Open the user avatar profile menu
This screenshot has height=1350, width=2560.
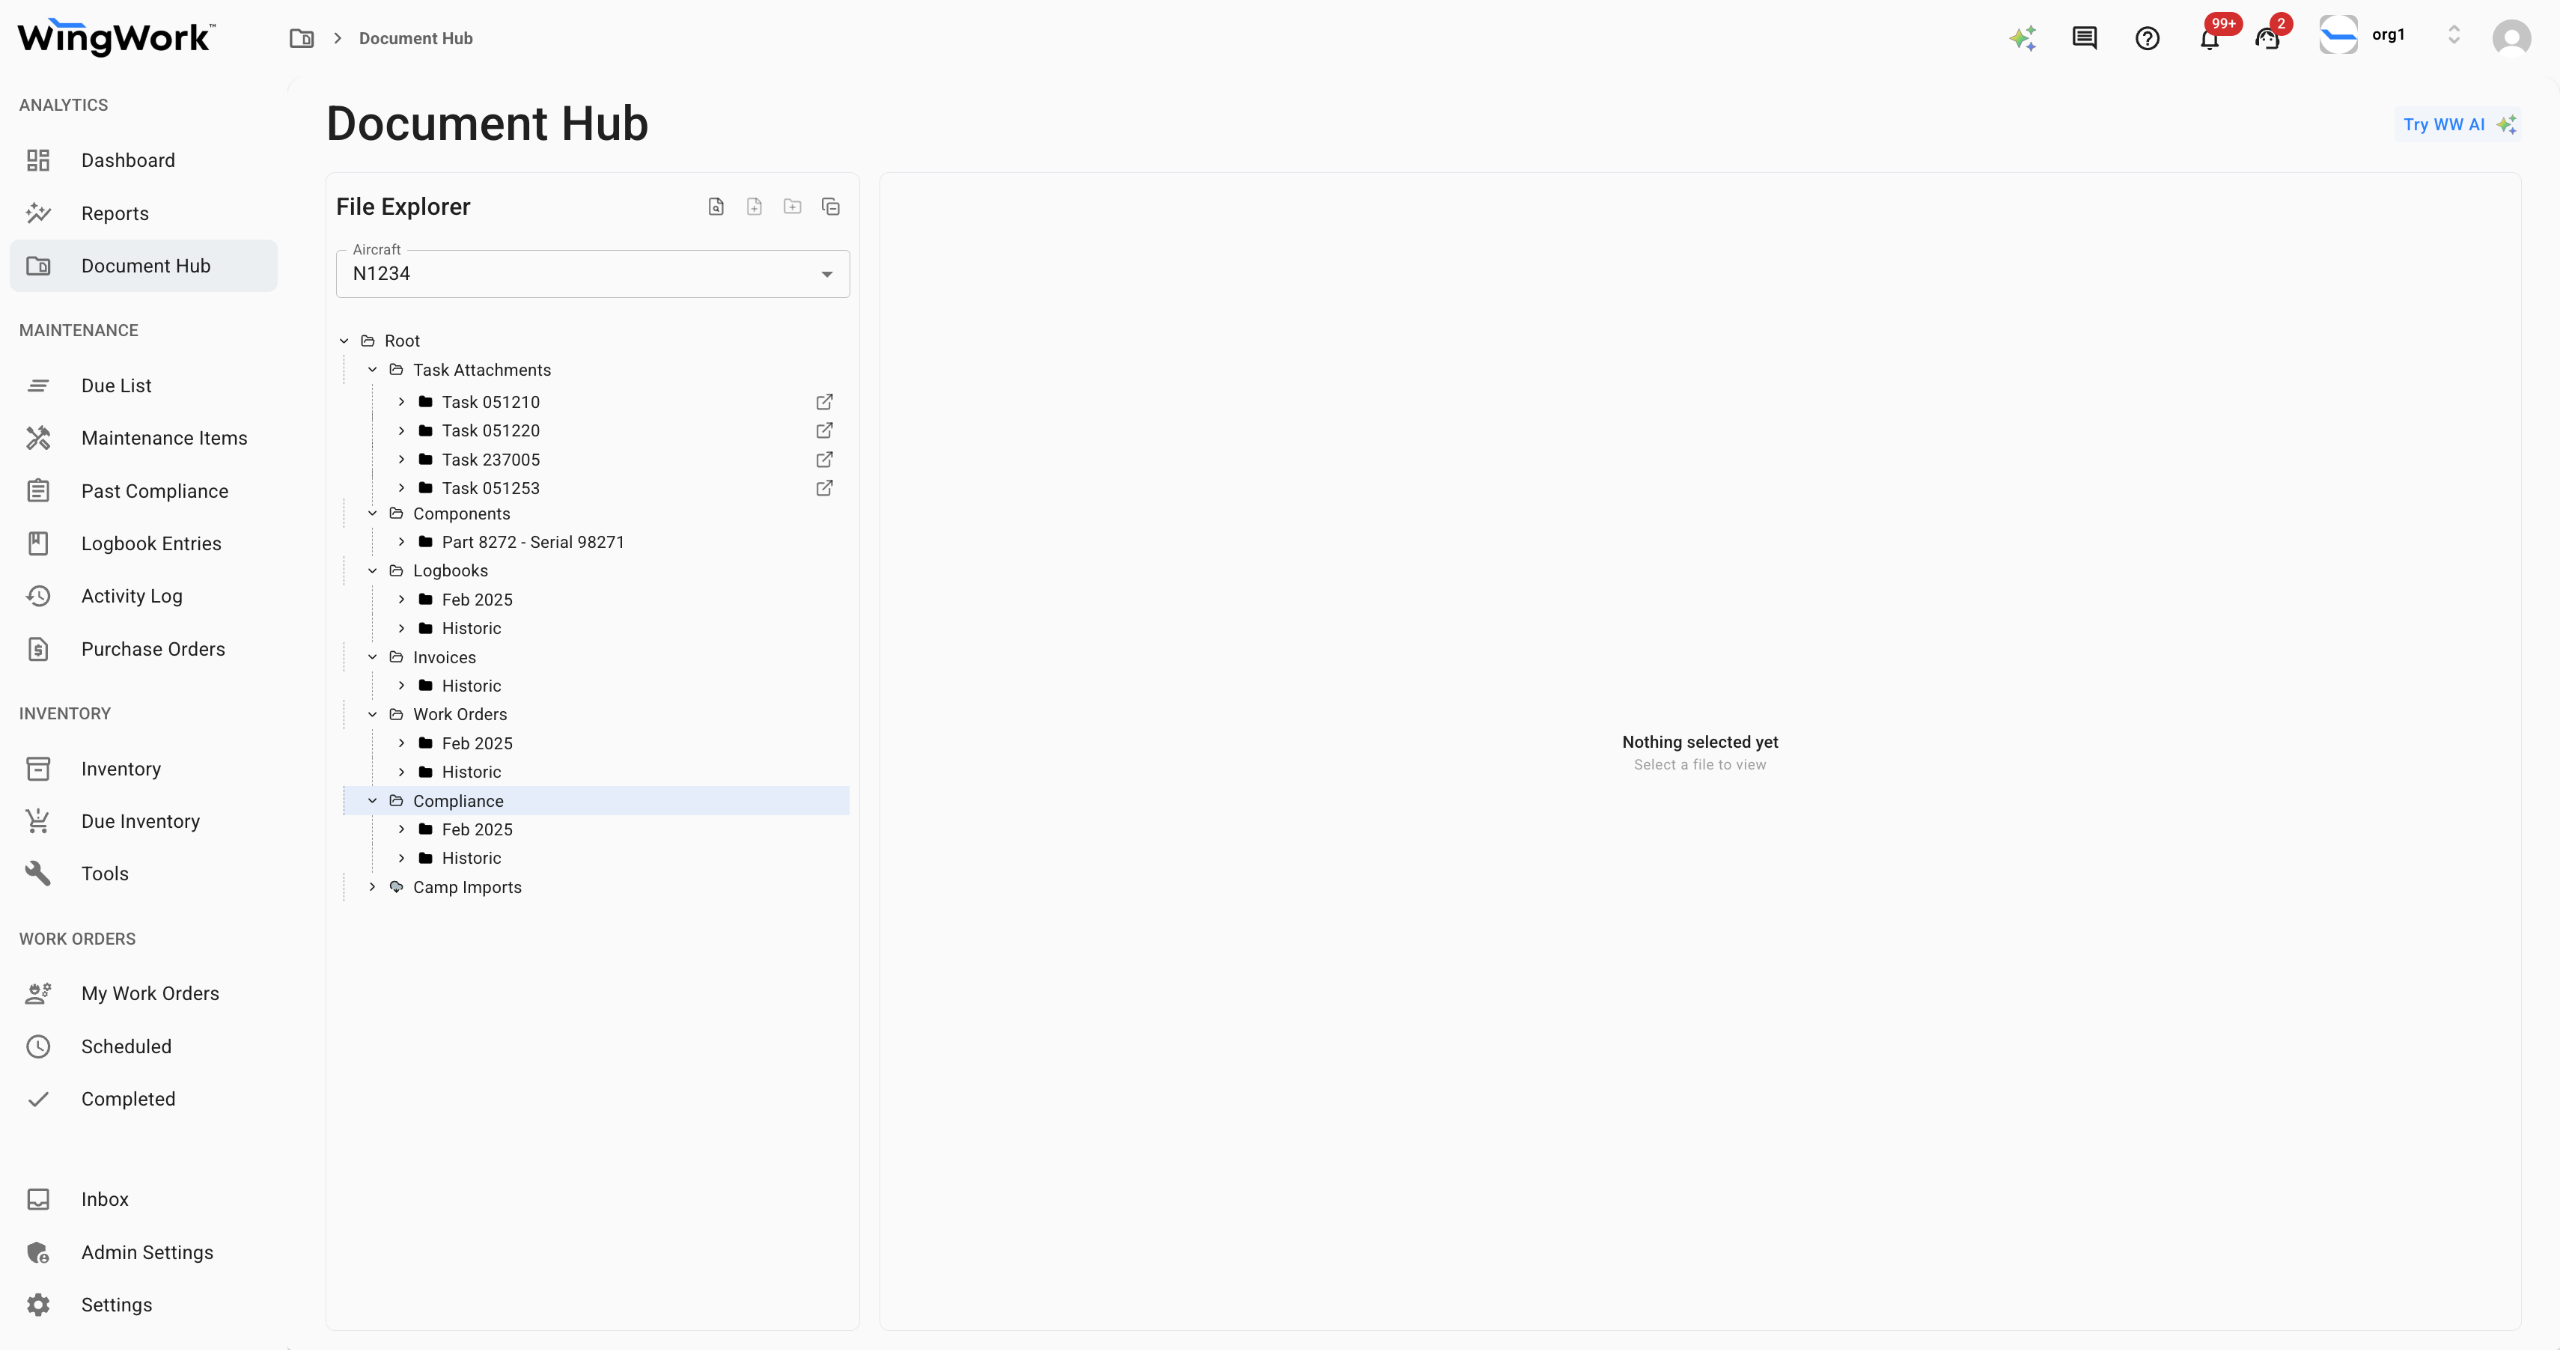click(x=2511, y=38)
